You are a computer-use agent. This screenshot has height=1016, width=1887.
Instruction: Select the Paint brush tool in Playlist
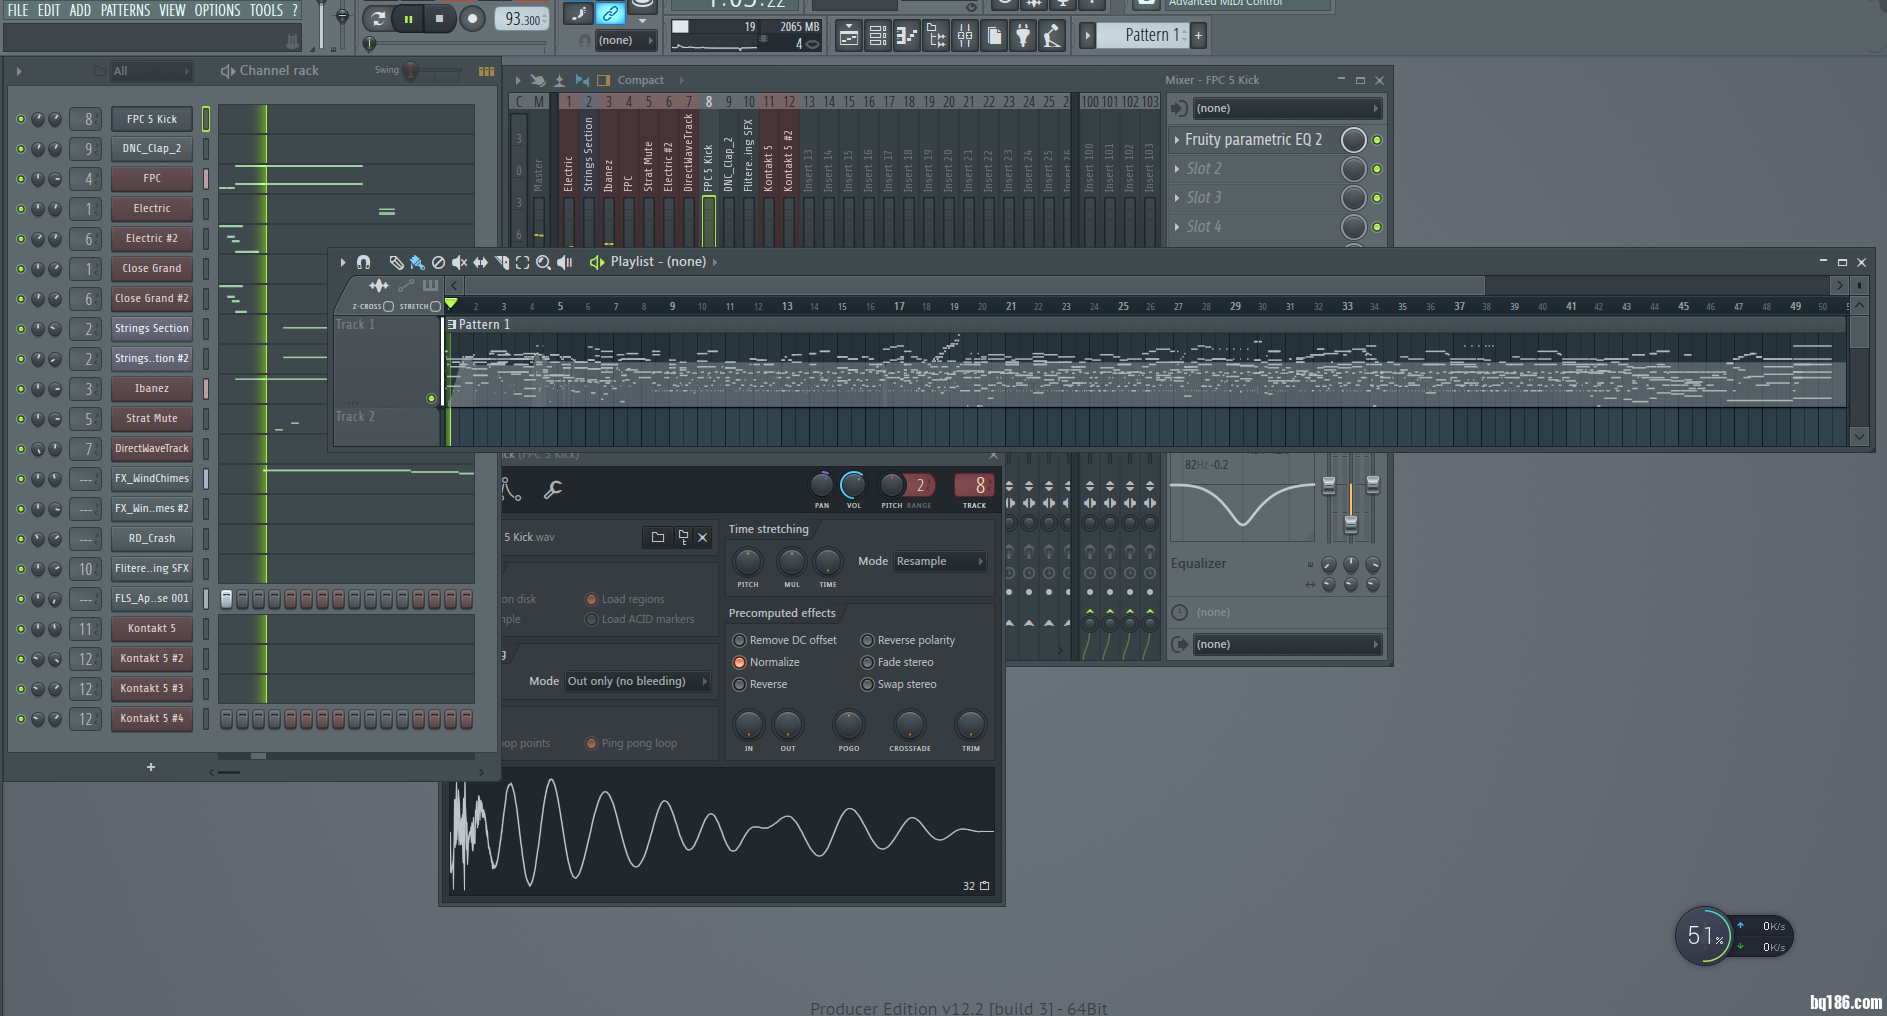coord(417,262)
